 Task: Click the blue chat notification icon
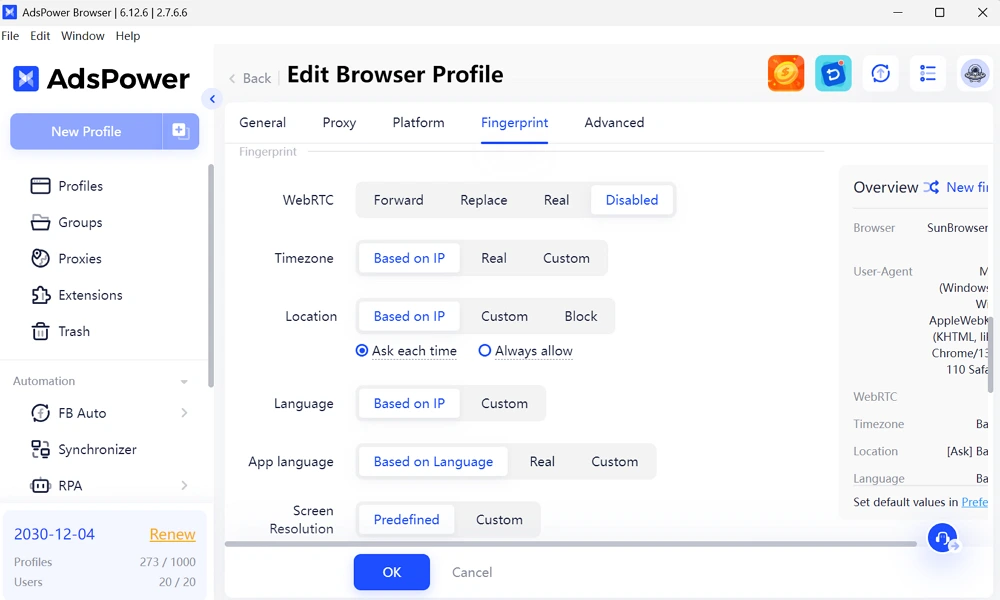pyautogui.click(x=833, y=73)
